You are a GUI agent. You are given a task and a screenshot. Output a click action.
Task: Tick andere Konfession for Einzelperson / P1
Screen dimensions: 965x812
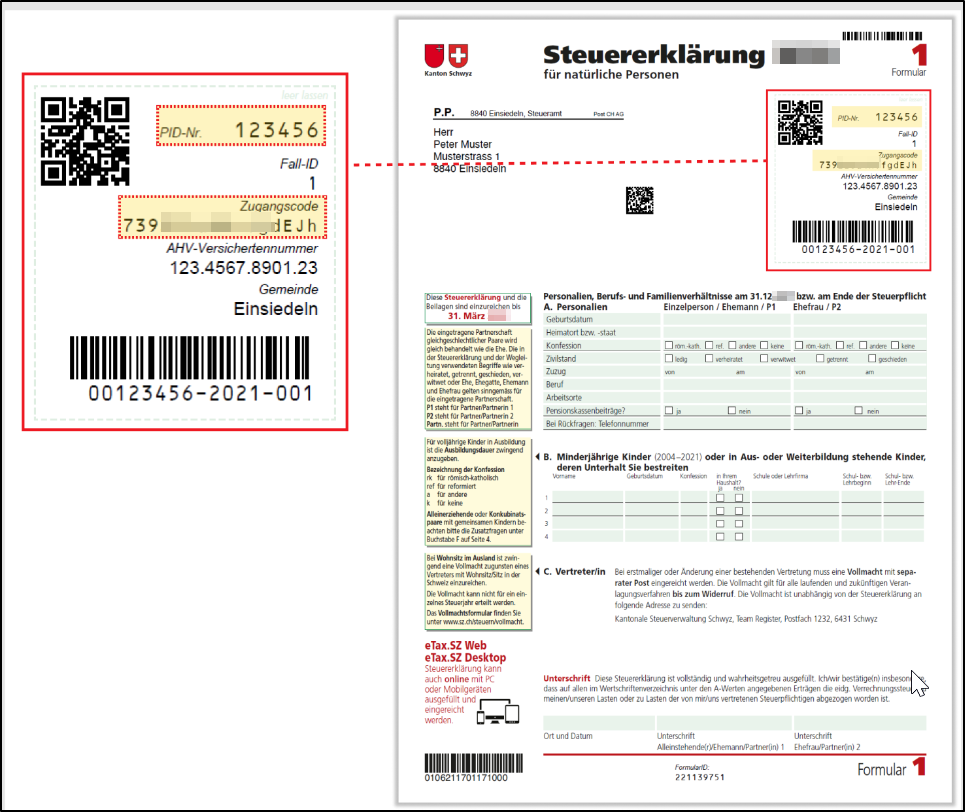732,345
